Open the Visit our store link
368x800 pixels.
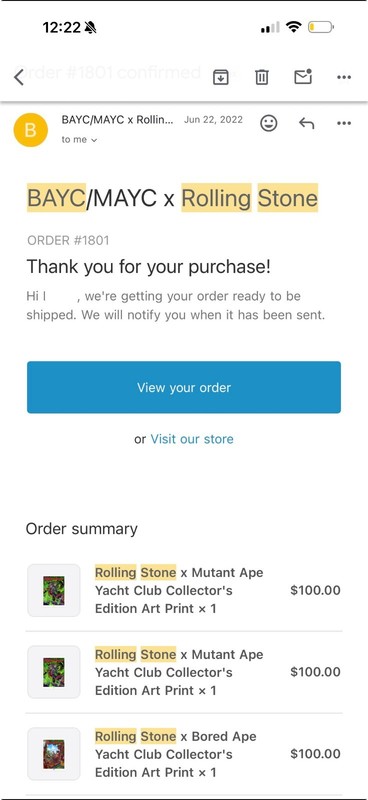pos(192,439)
